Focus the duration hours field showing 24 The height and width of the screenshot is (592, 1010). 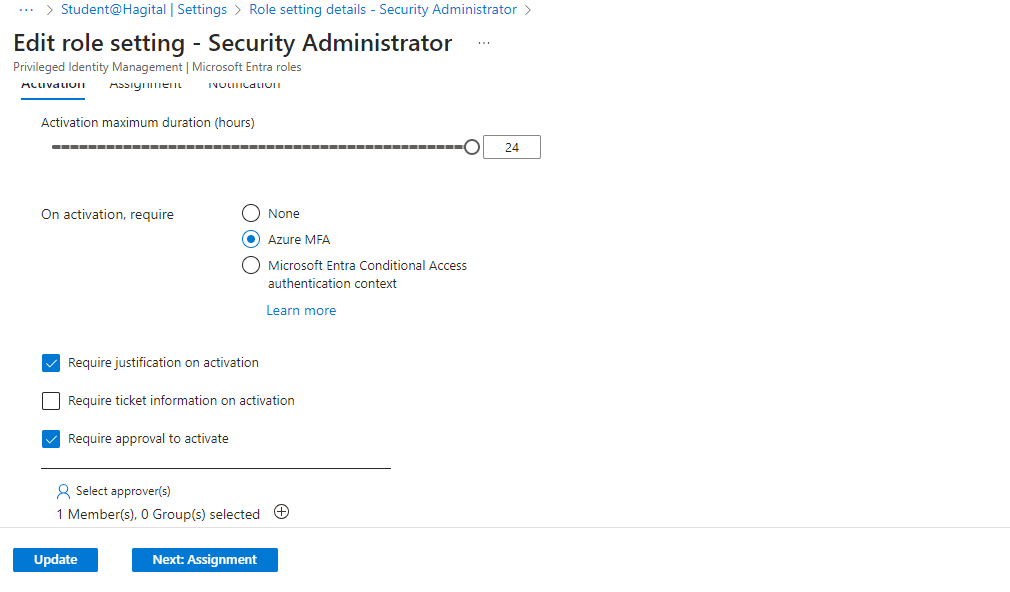coord(512,147)
